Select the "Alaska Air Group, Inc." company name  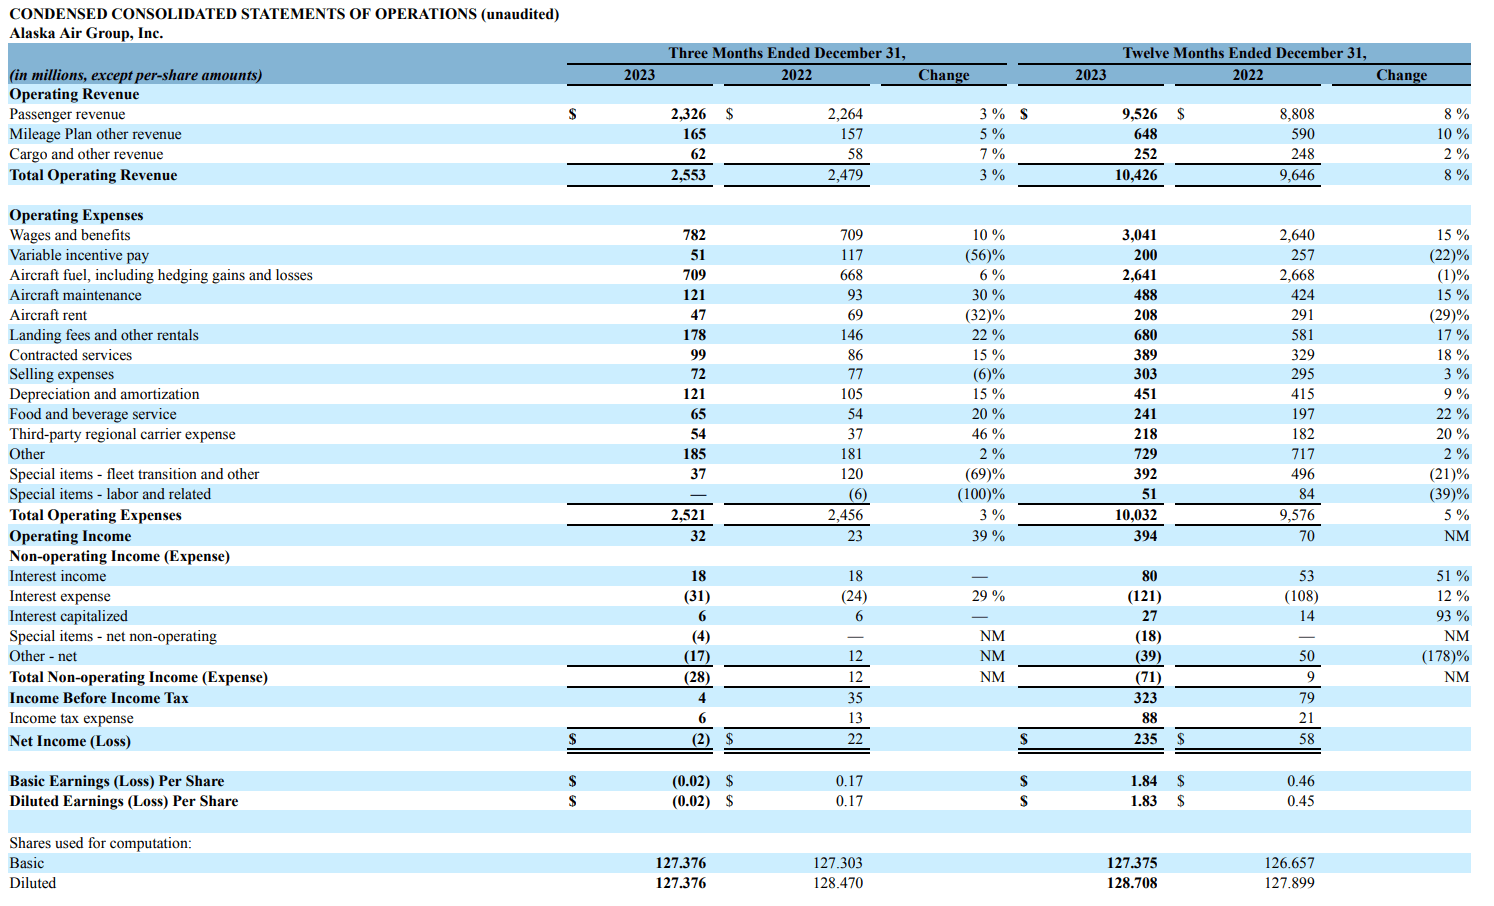point(86,33)
